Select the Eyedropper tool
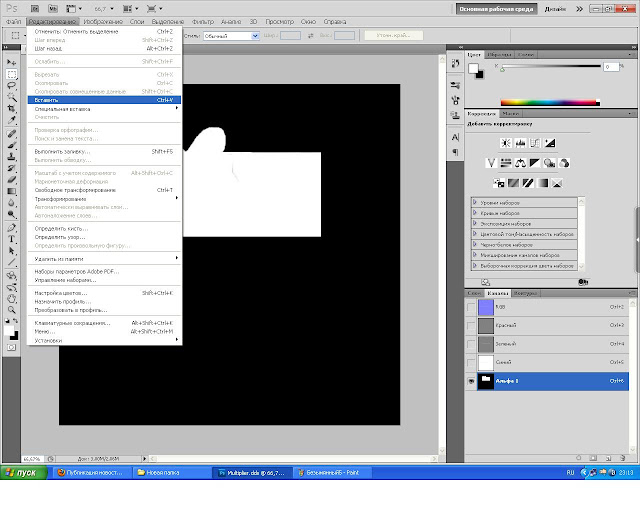 (x=11, y=120)
